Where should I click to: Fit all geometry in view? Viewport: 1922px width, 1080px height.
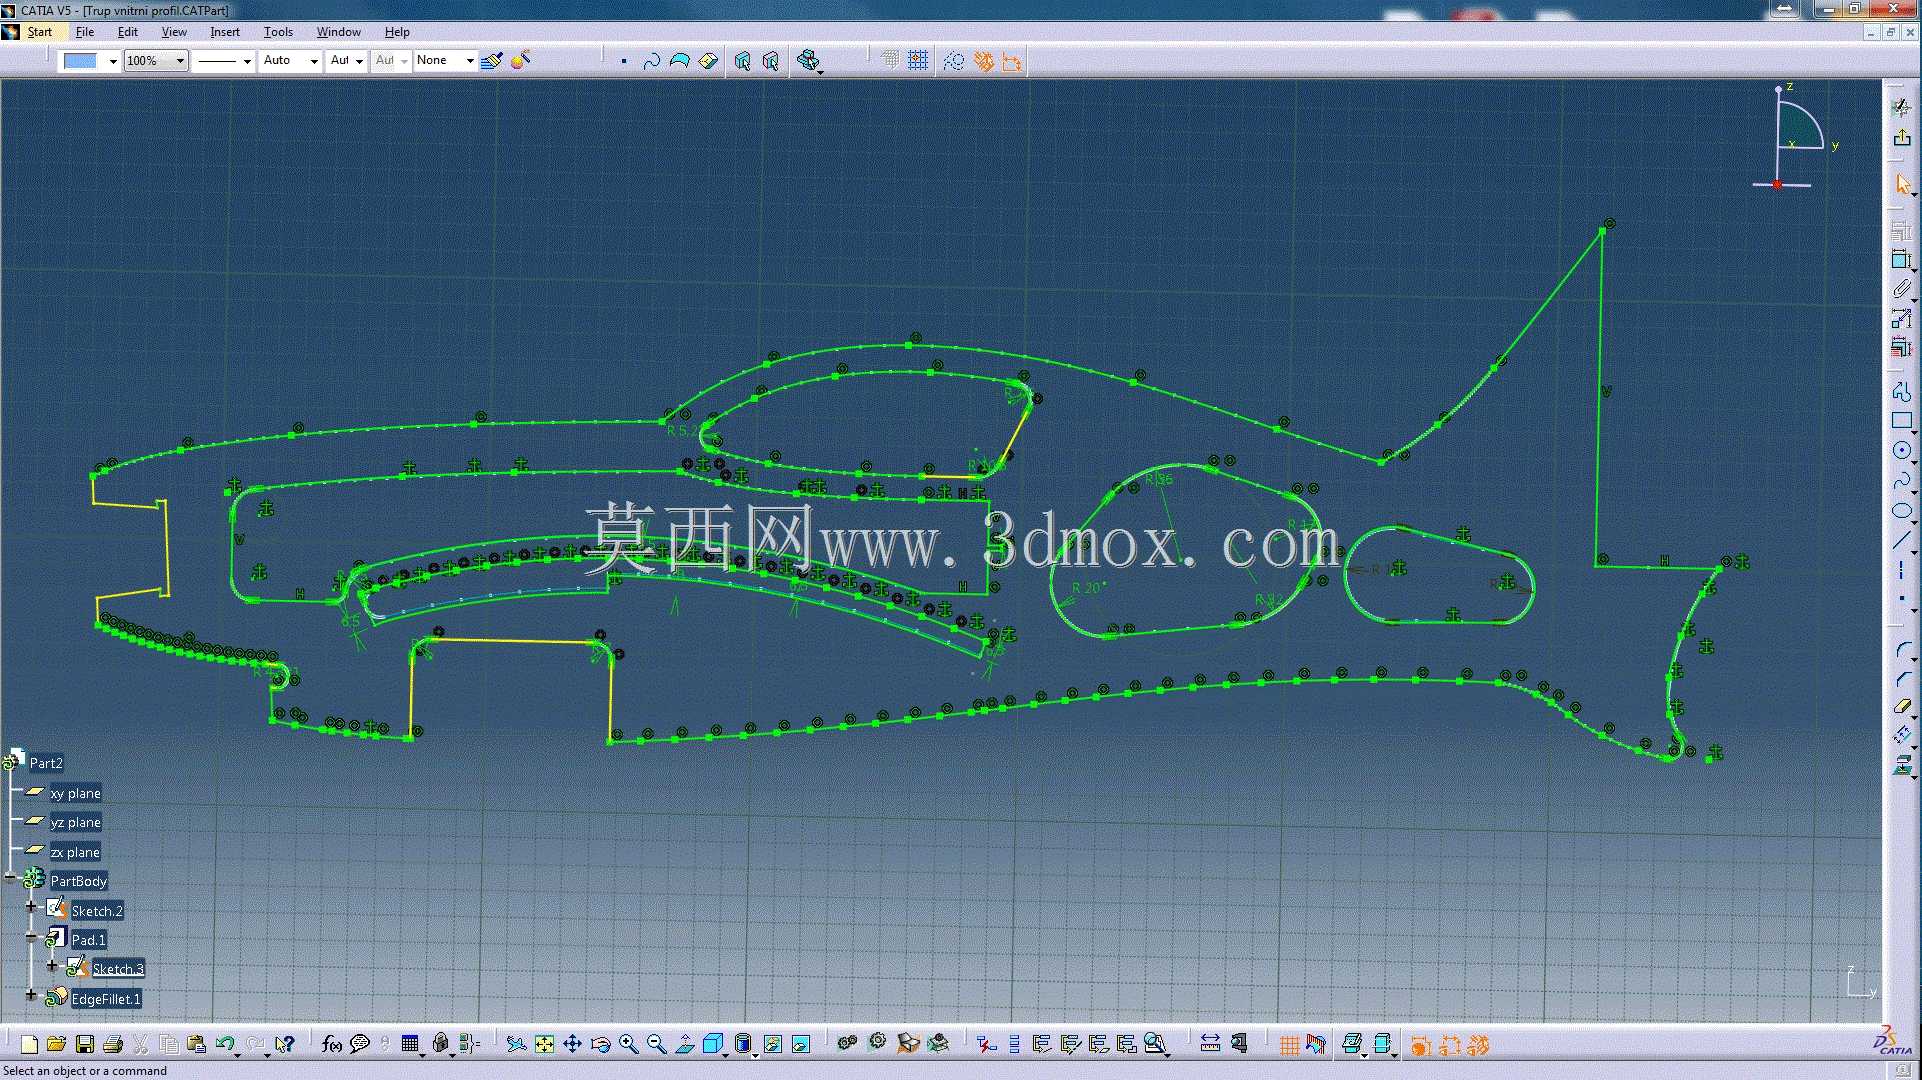(x=544, y=1045)
